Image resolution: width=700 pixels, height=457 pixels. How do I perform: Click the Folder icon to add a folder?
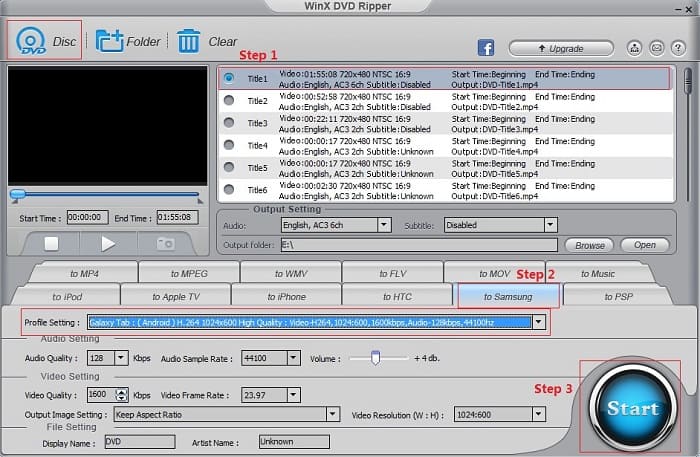point(109,41)
